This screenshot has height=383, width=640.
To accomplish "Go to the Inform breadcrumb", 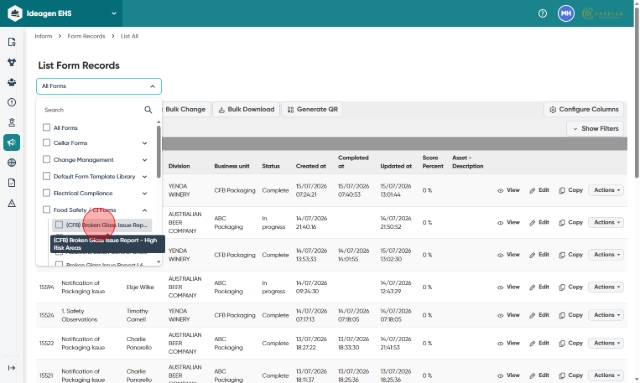I will (x=43, y=36).
